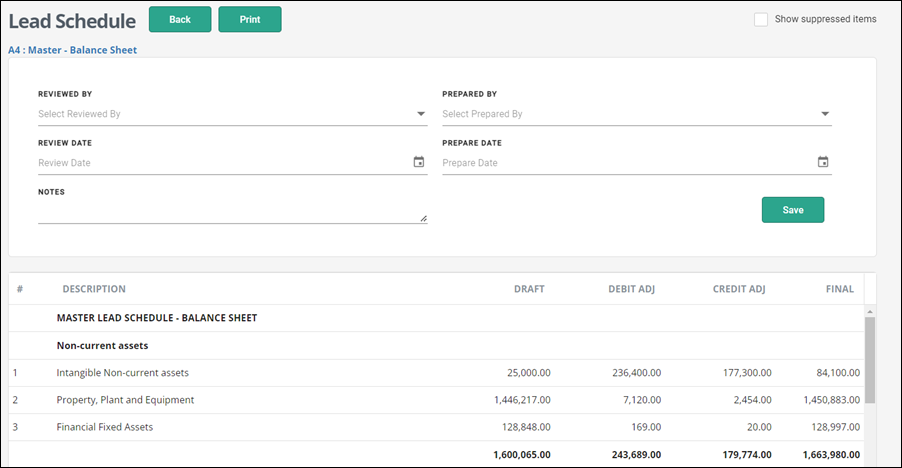The width and height of the screenshot is (902, 468).
Task: Click into the Notes text area
Action: (232, 212)
